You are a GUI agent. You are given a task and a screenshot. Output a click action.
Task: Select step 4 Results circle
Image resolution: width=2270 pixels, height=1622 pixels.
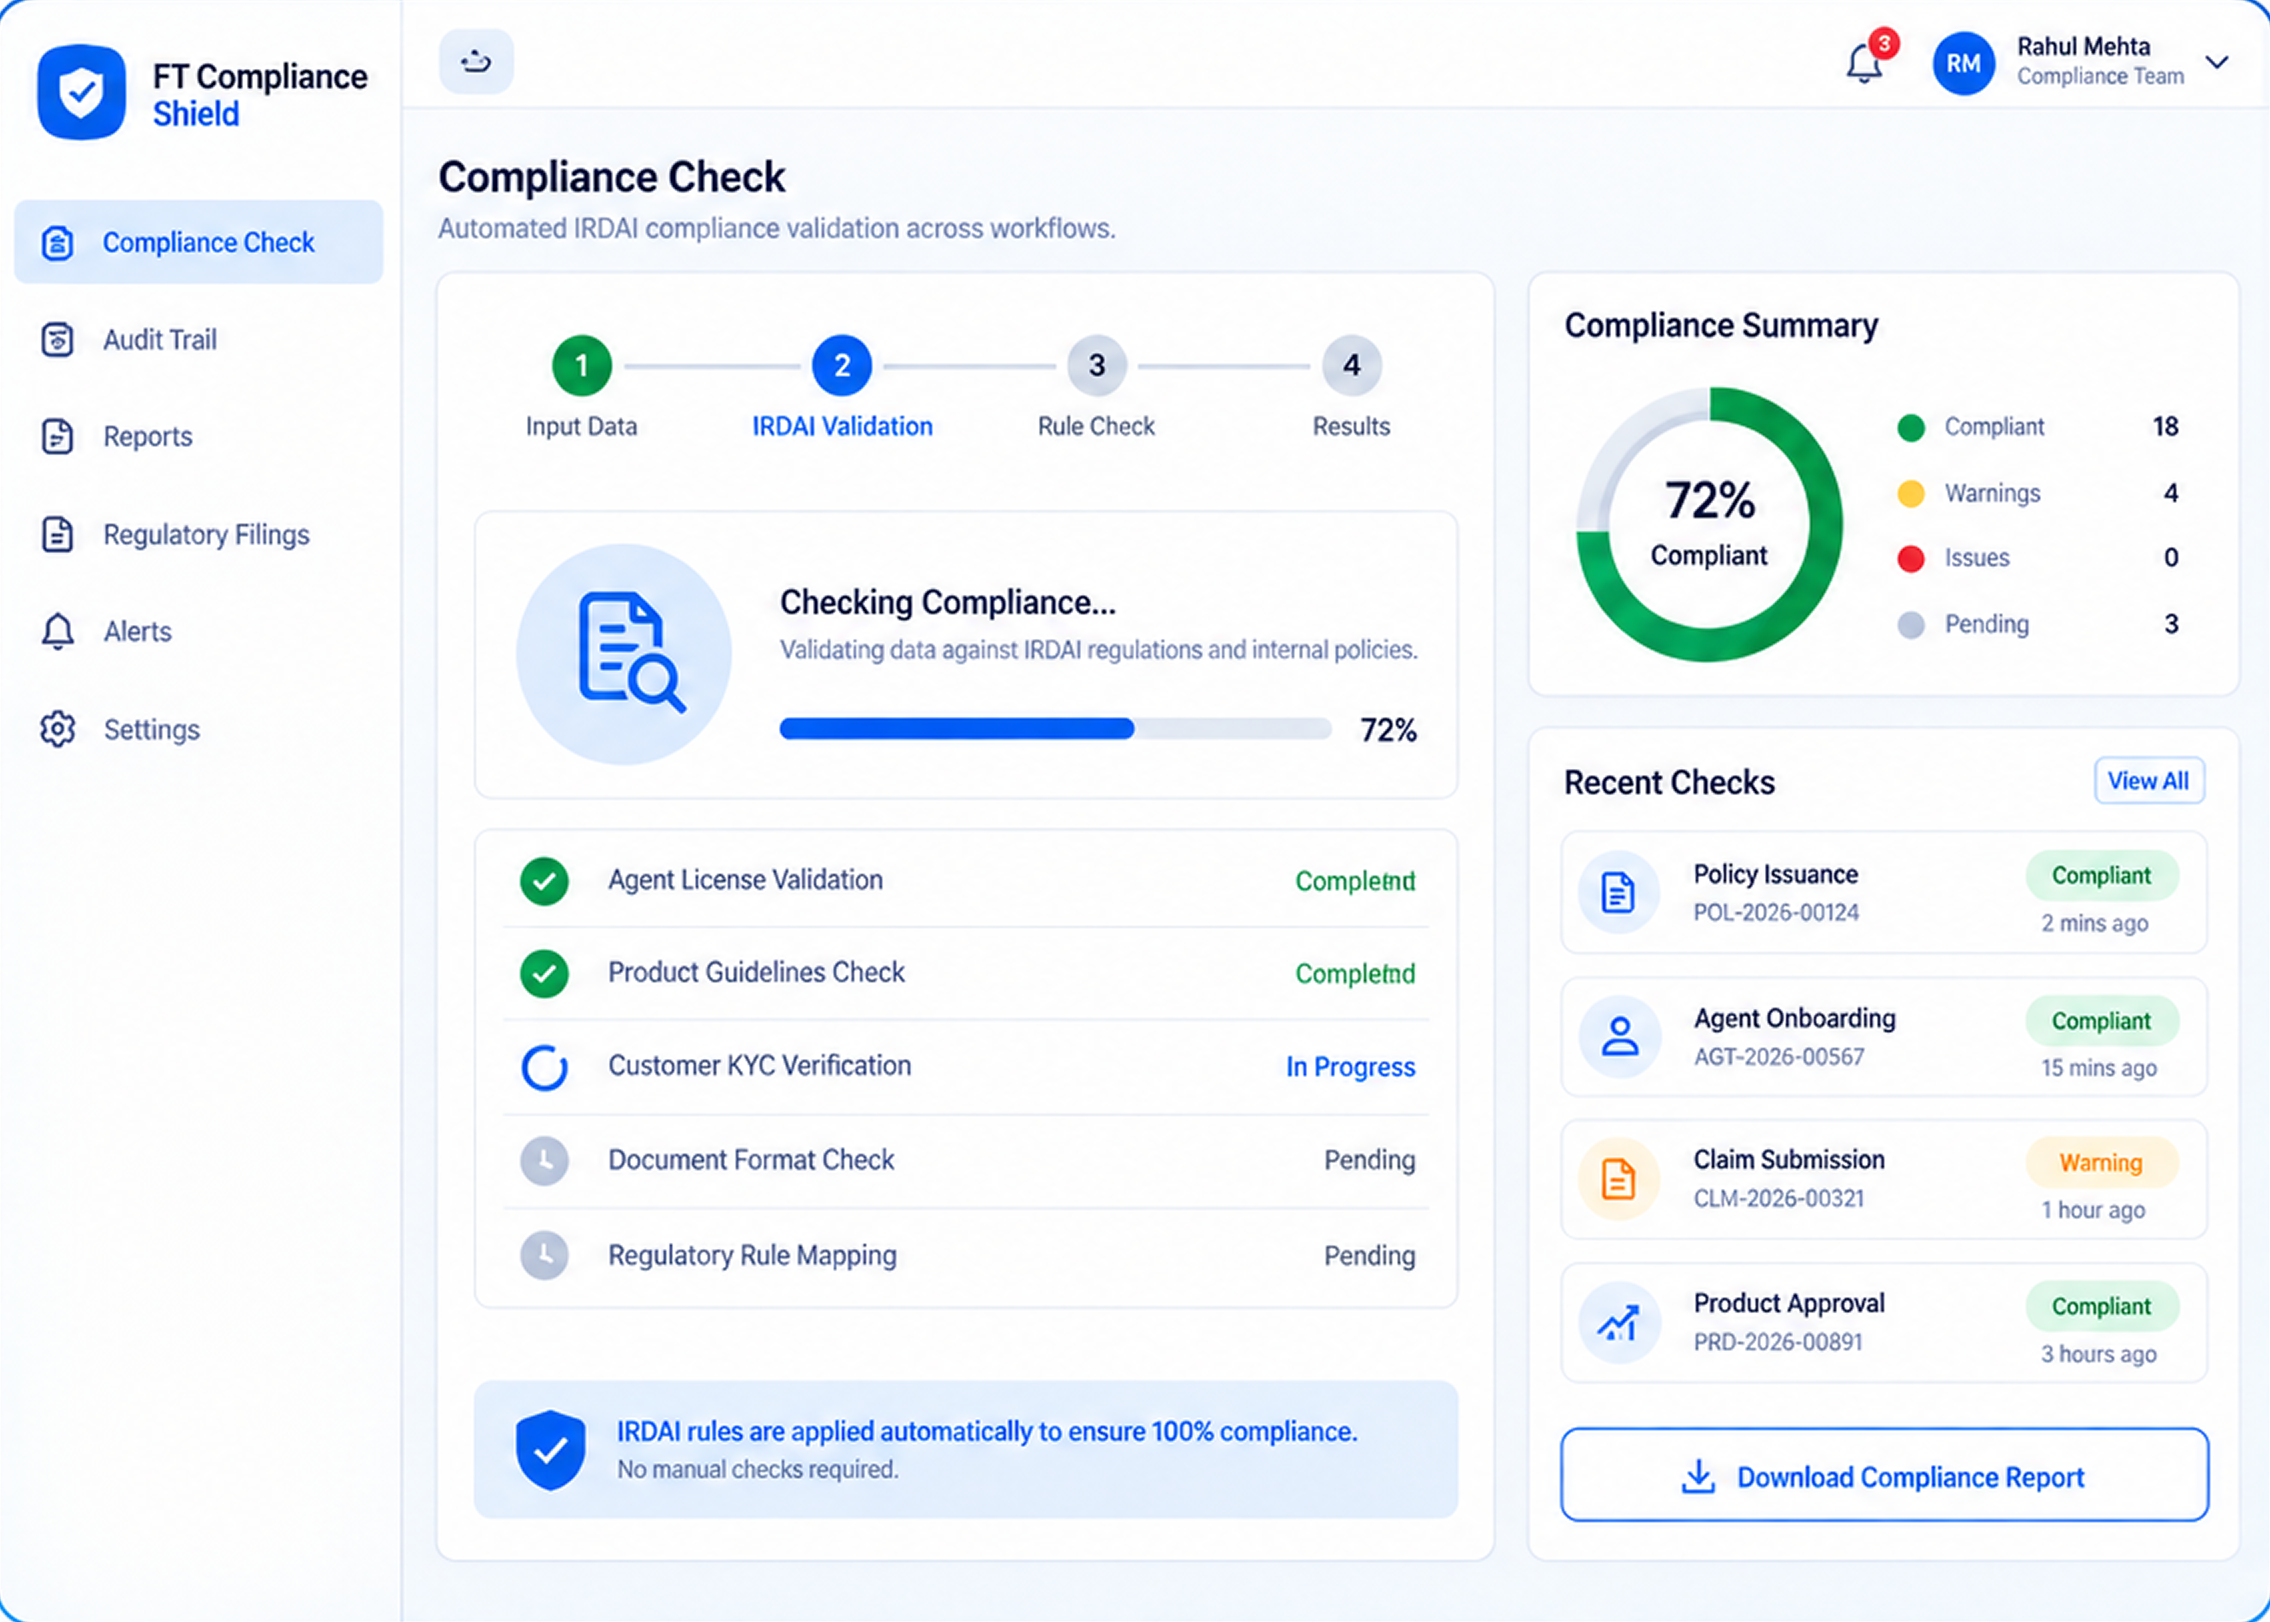[1352, 366]
